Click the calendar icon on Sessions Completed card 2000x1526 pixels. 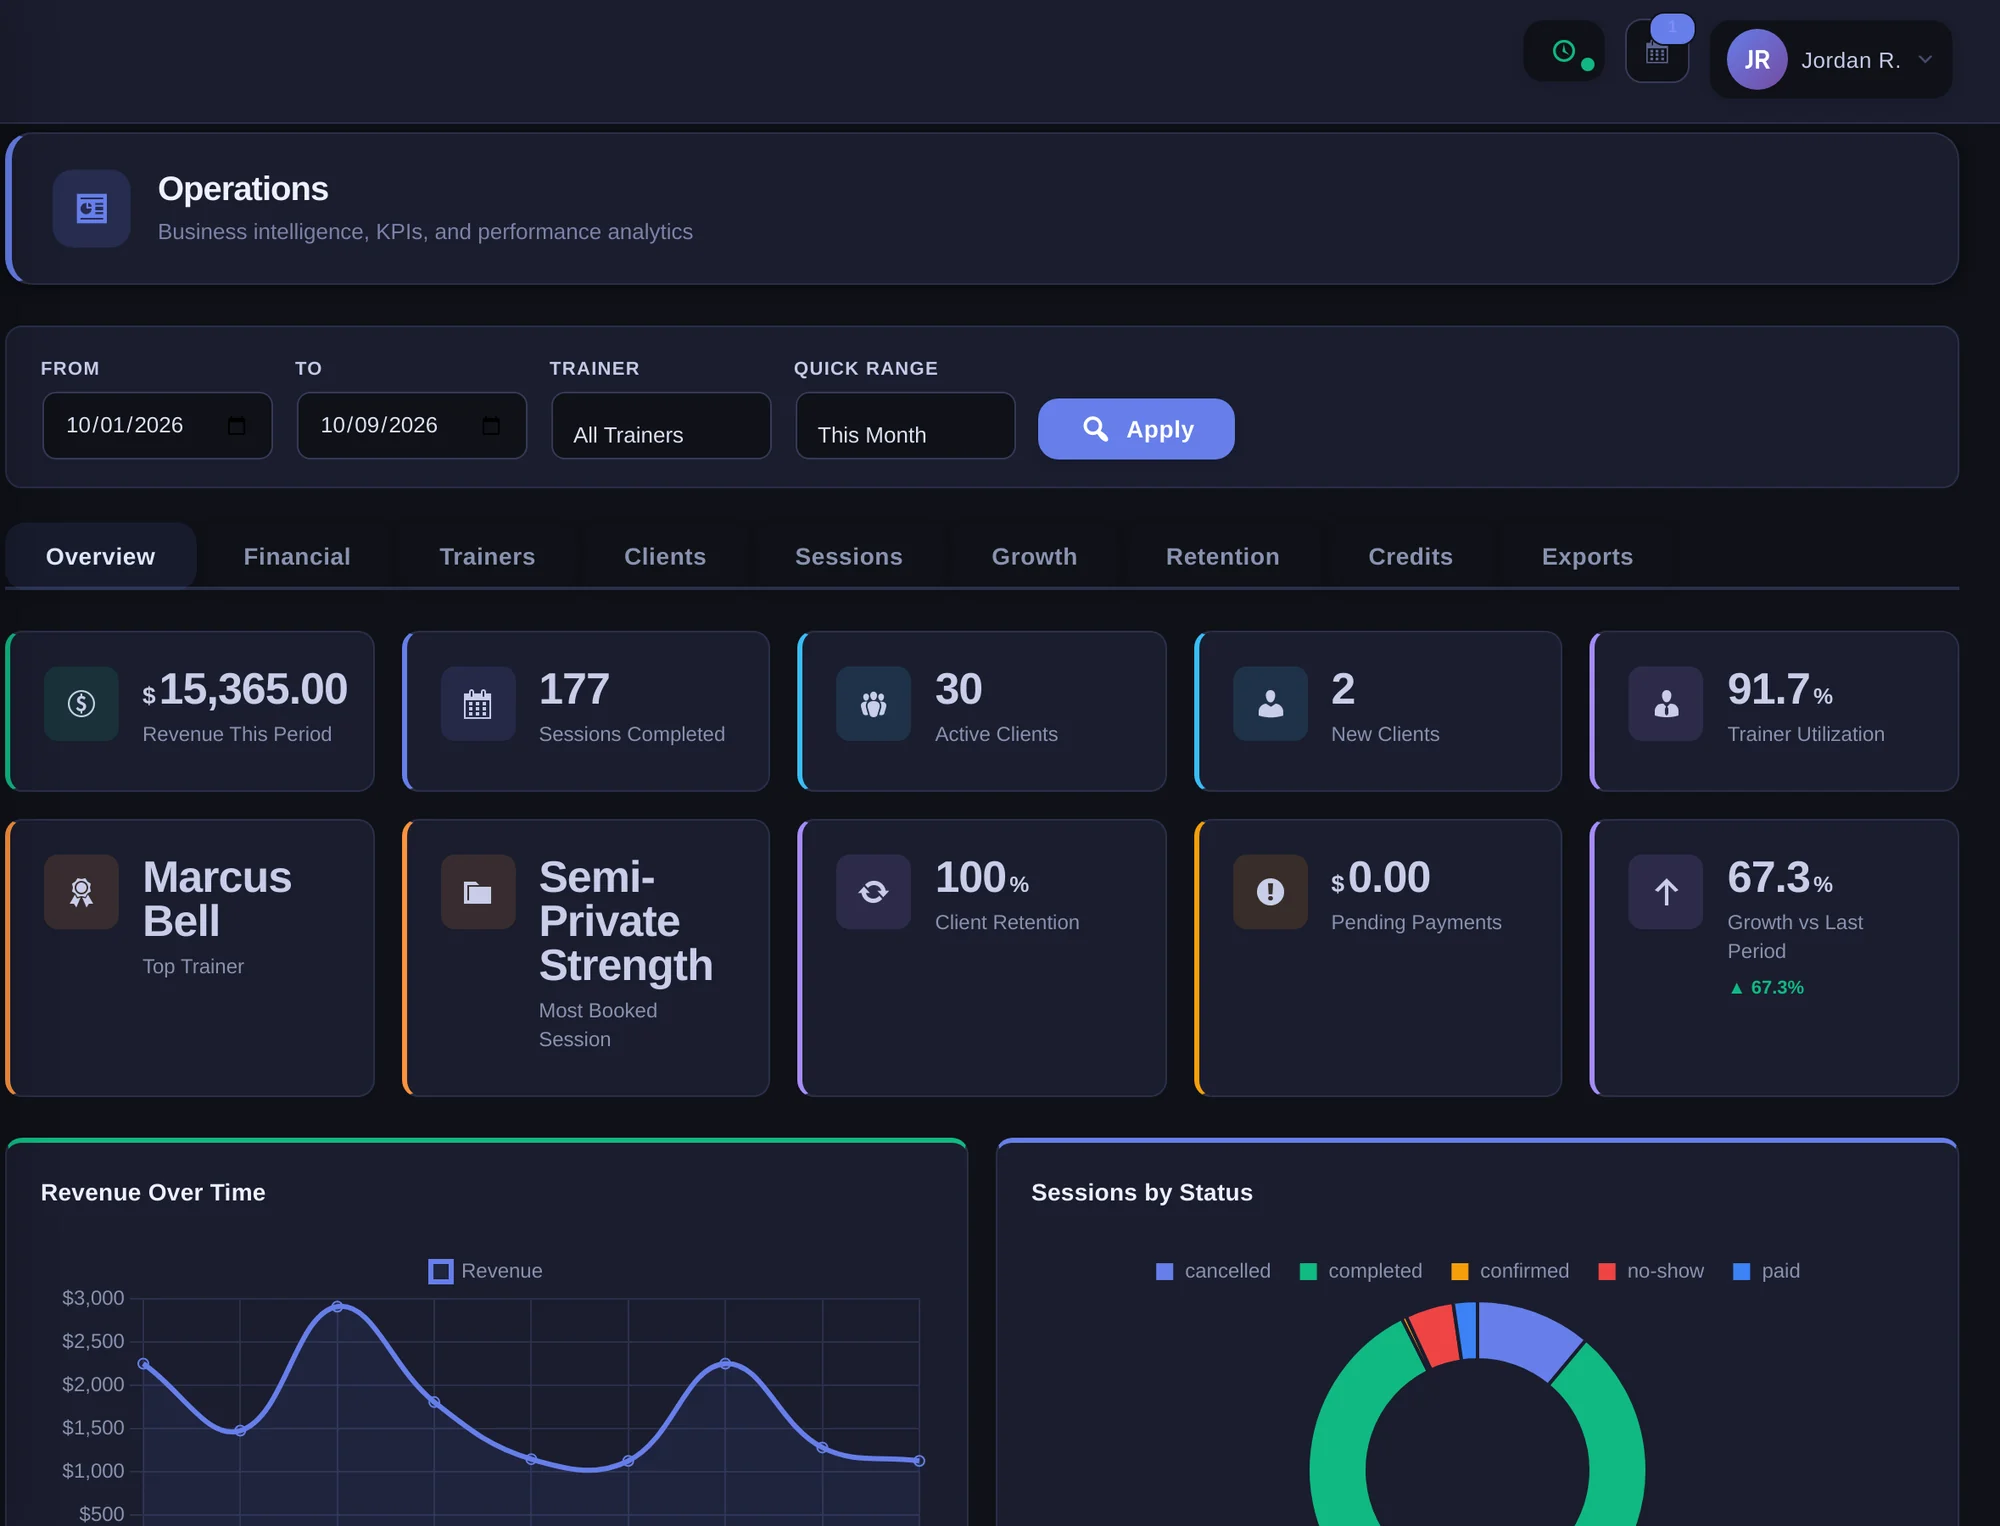point(478,704)
